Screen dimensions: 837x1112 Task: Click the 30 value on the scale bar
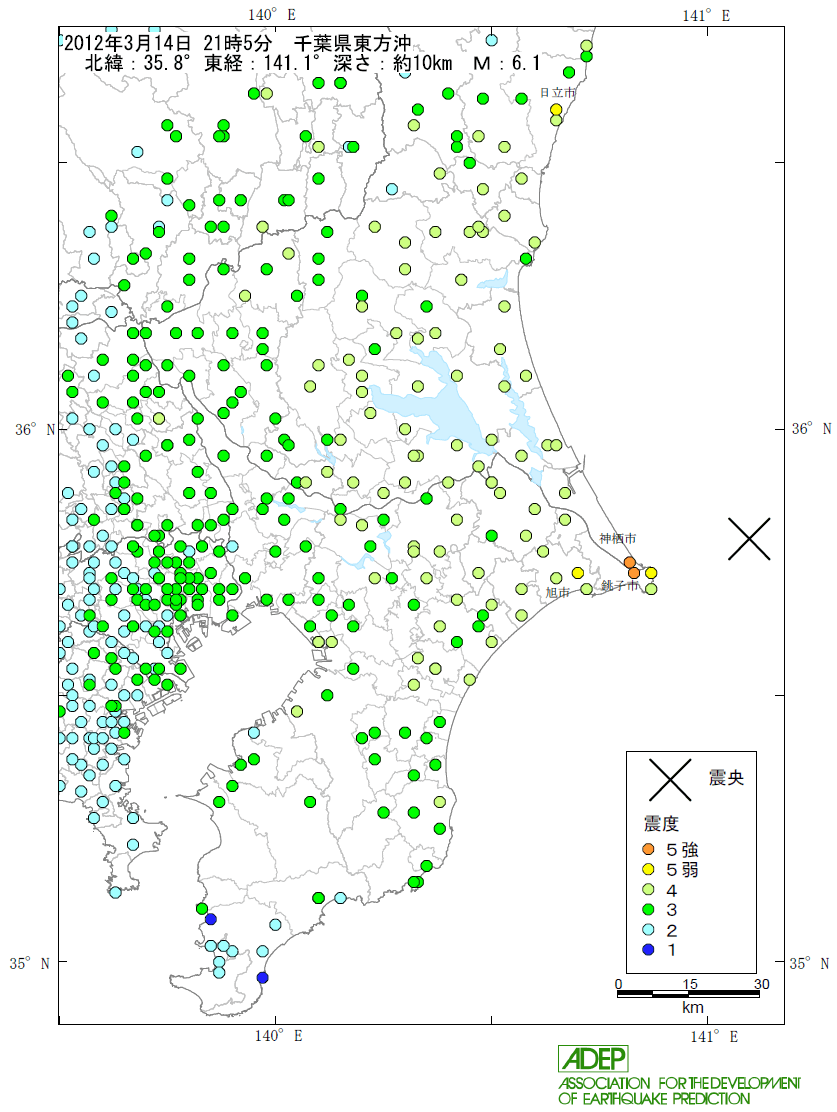761,984
